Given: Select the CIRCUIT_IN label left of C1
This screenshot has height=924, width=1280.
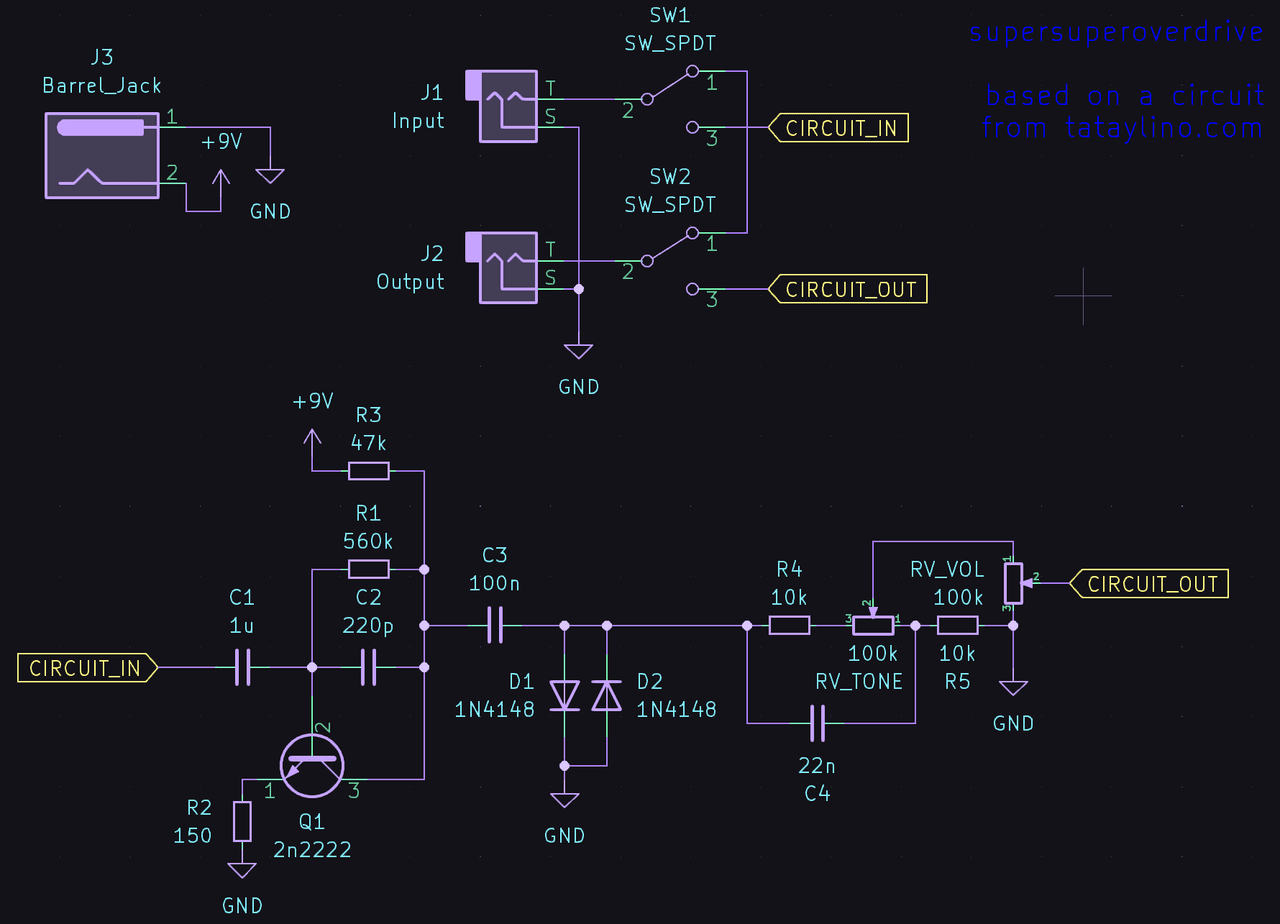Looking at the screenshot, I should 88,668.
